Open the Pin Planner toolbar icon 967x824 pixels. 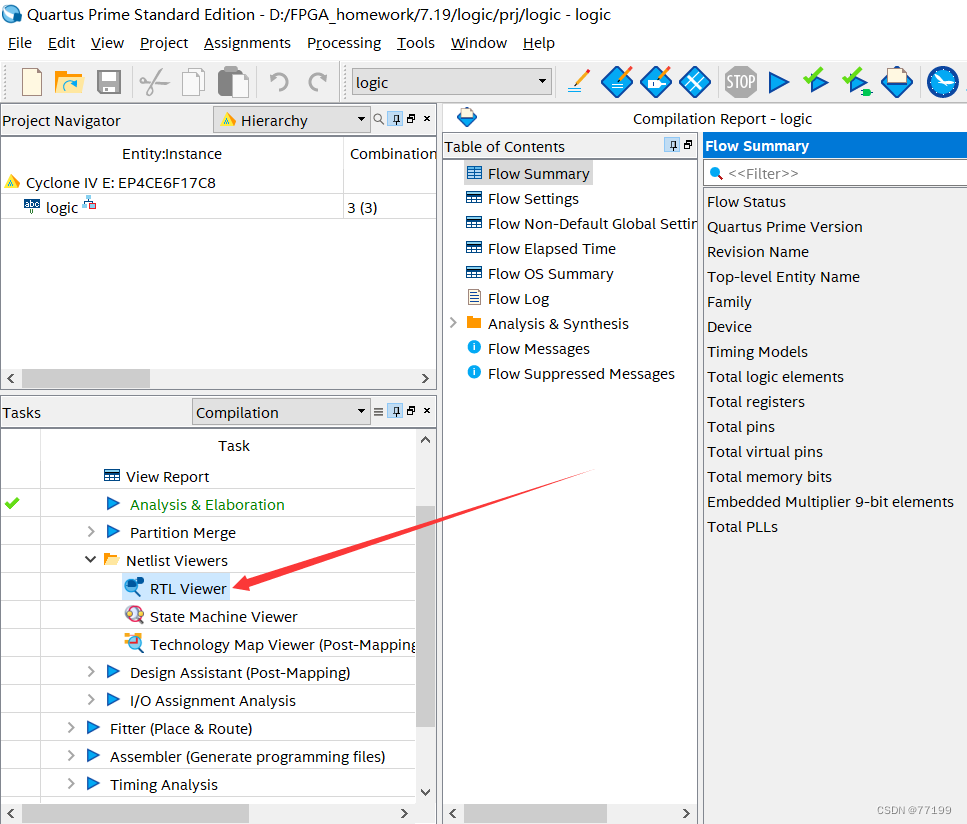[x=656, y=81]
